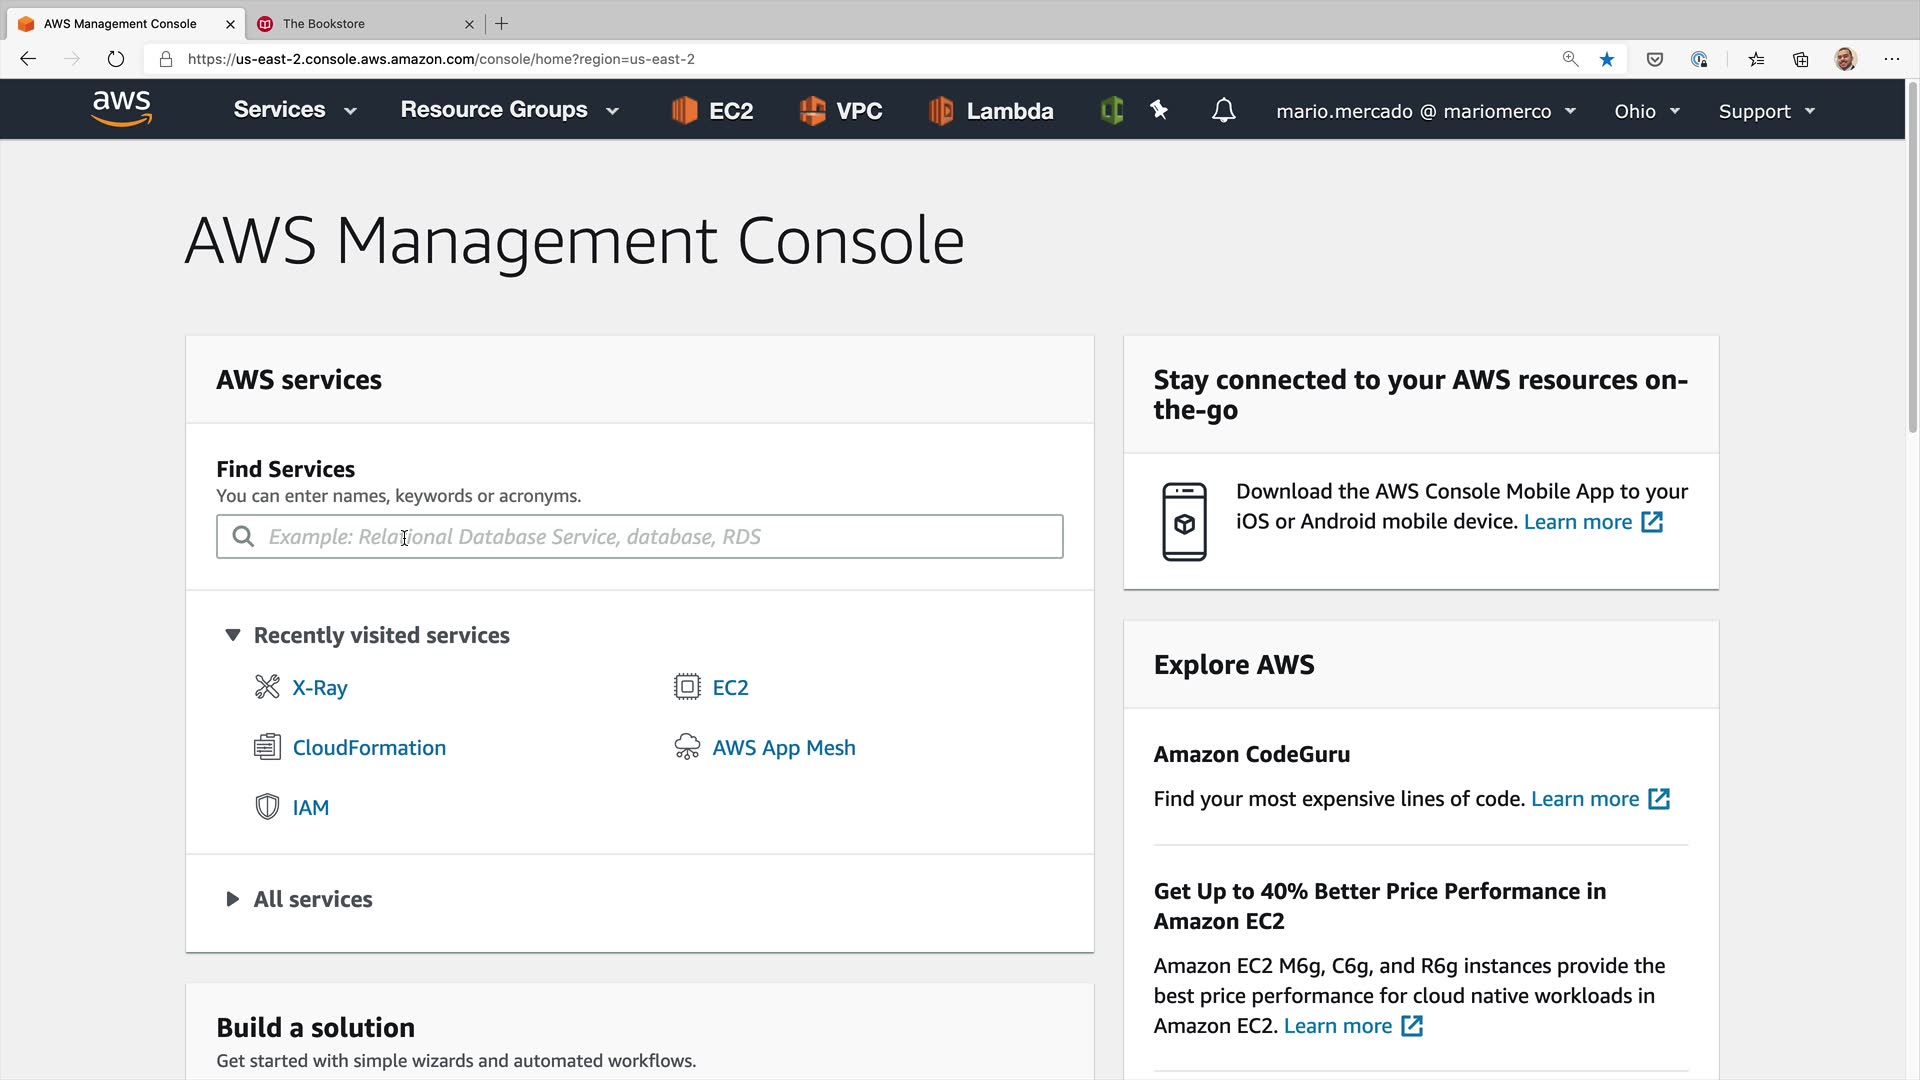Open the Services dropdown menu
Image resolution: width=1920 pixels, height=1080 pixels.
point(294,110)
